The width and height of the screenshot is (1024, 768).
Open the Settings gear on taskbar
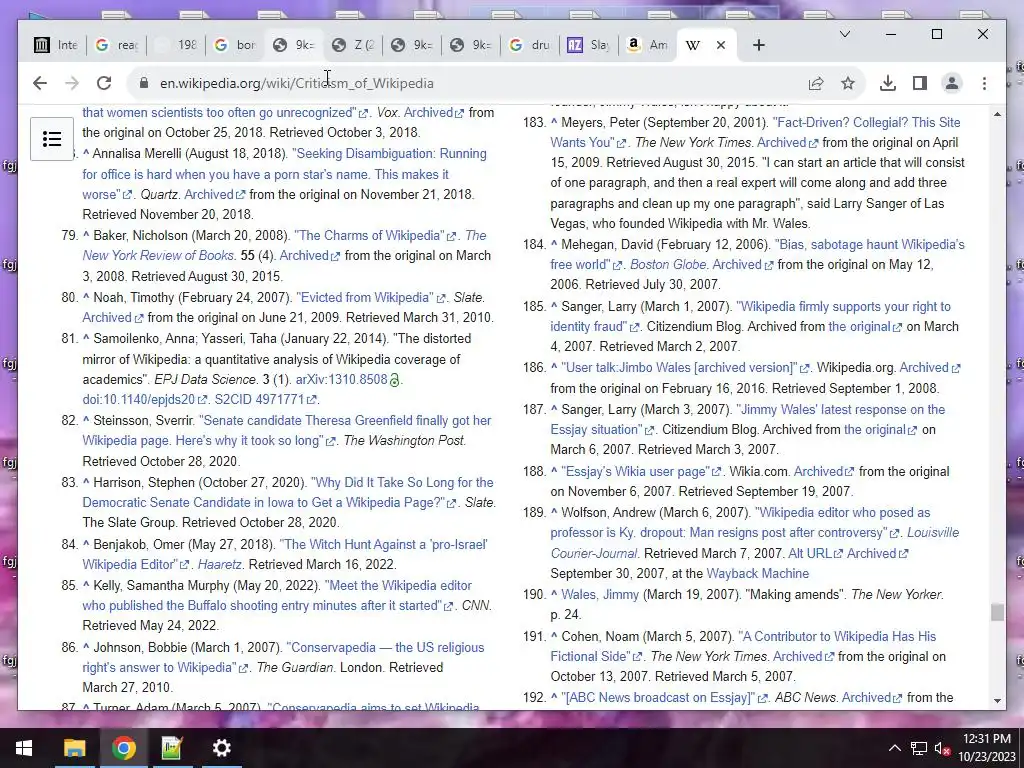[x=221, y=748]
